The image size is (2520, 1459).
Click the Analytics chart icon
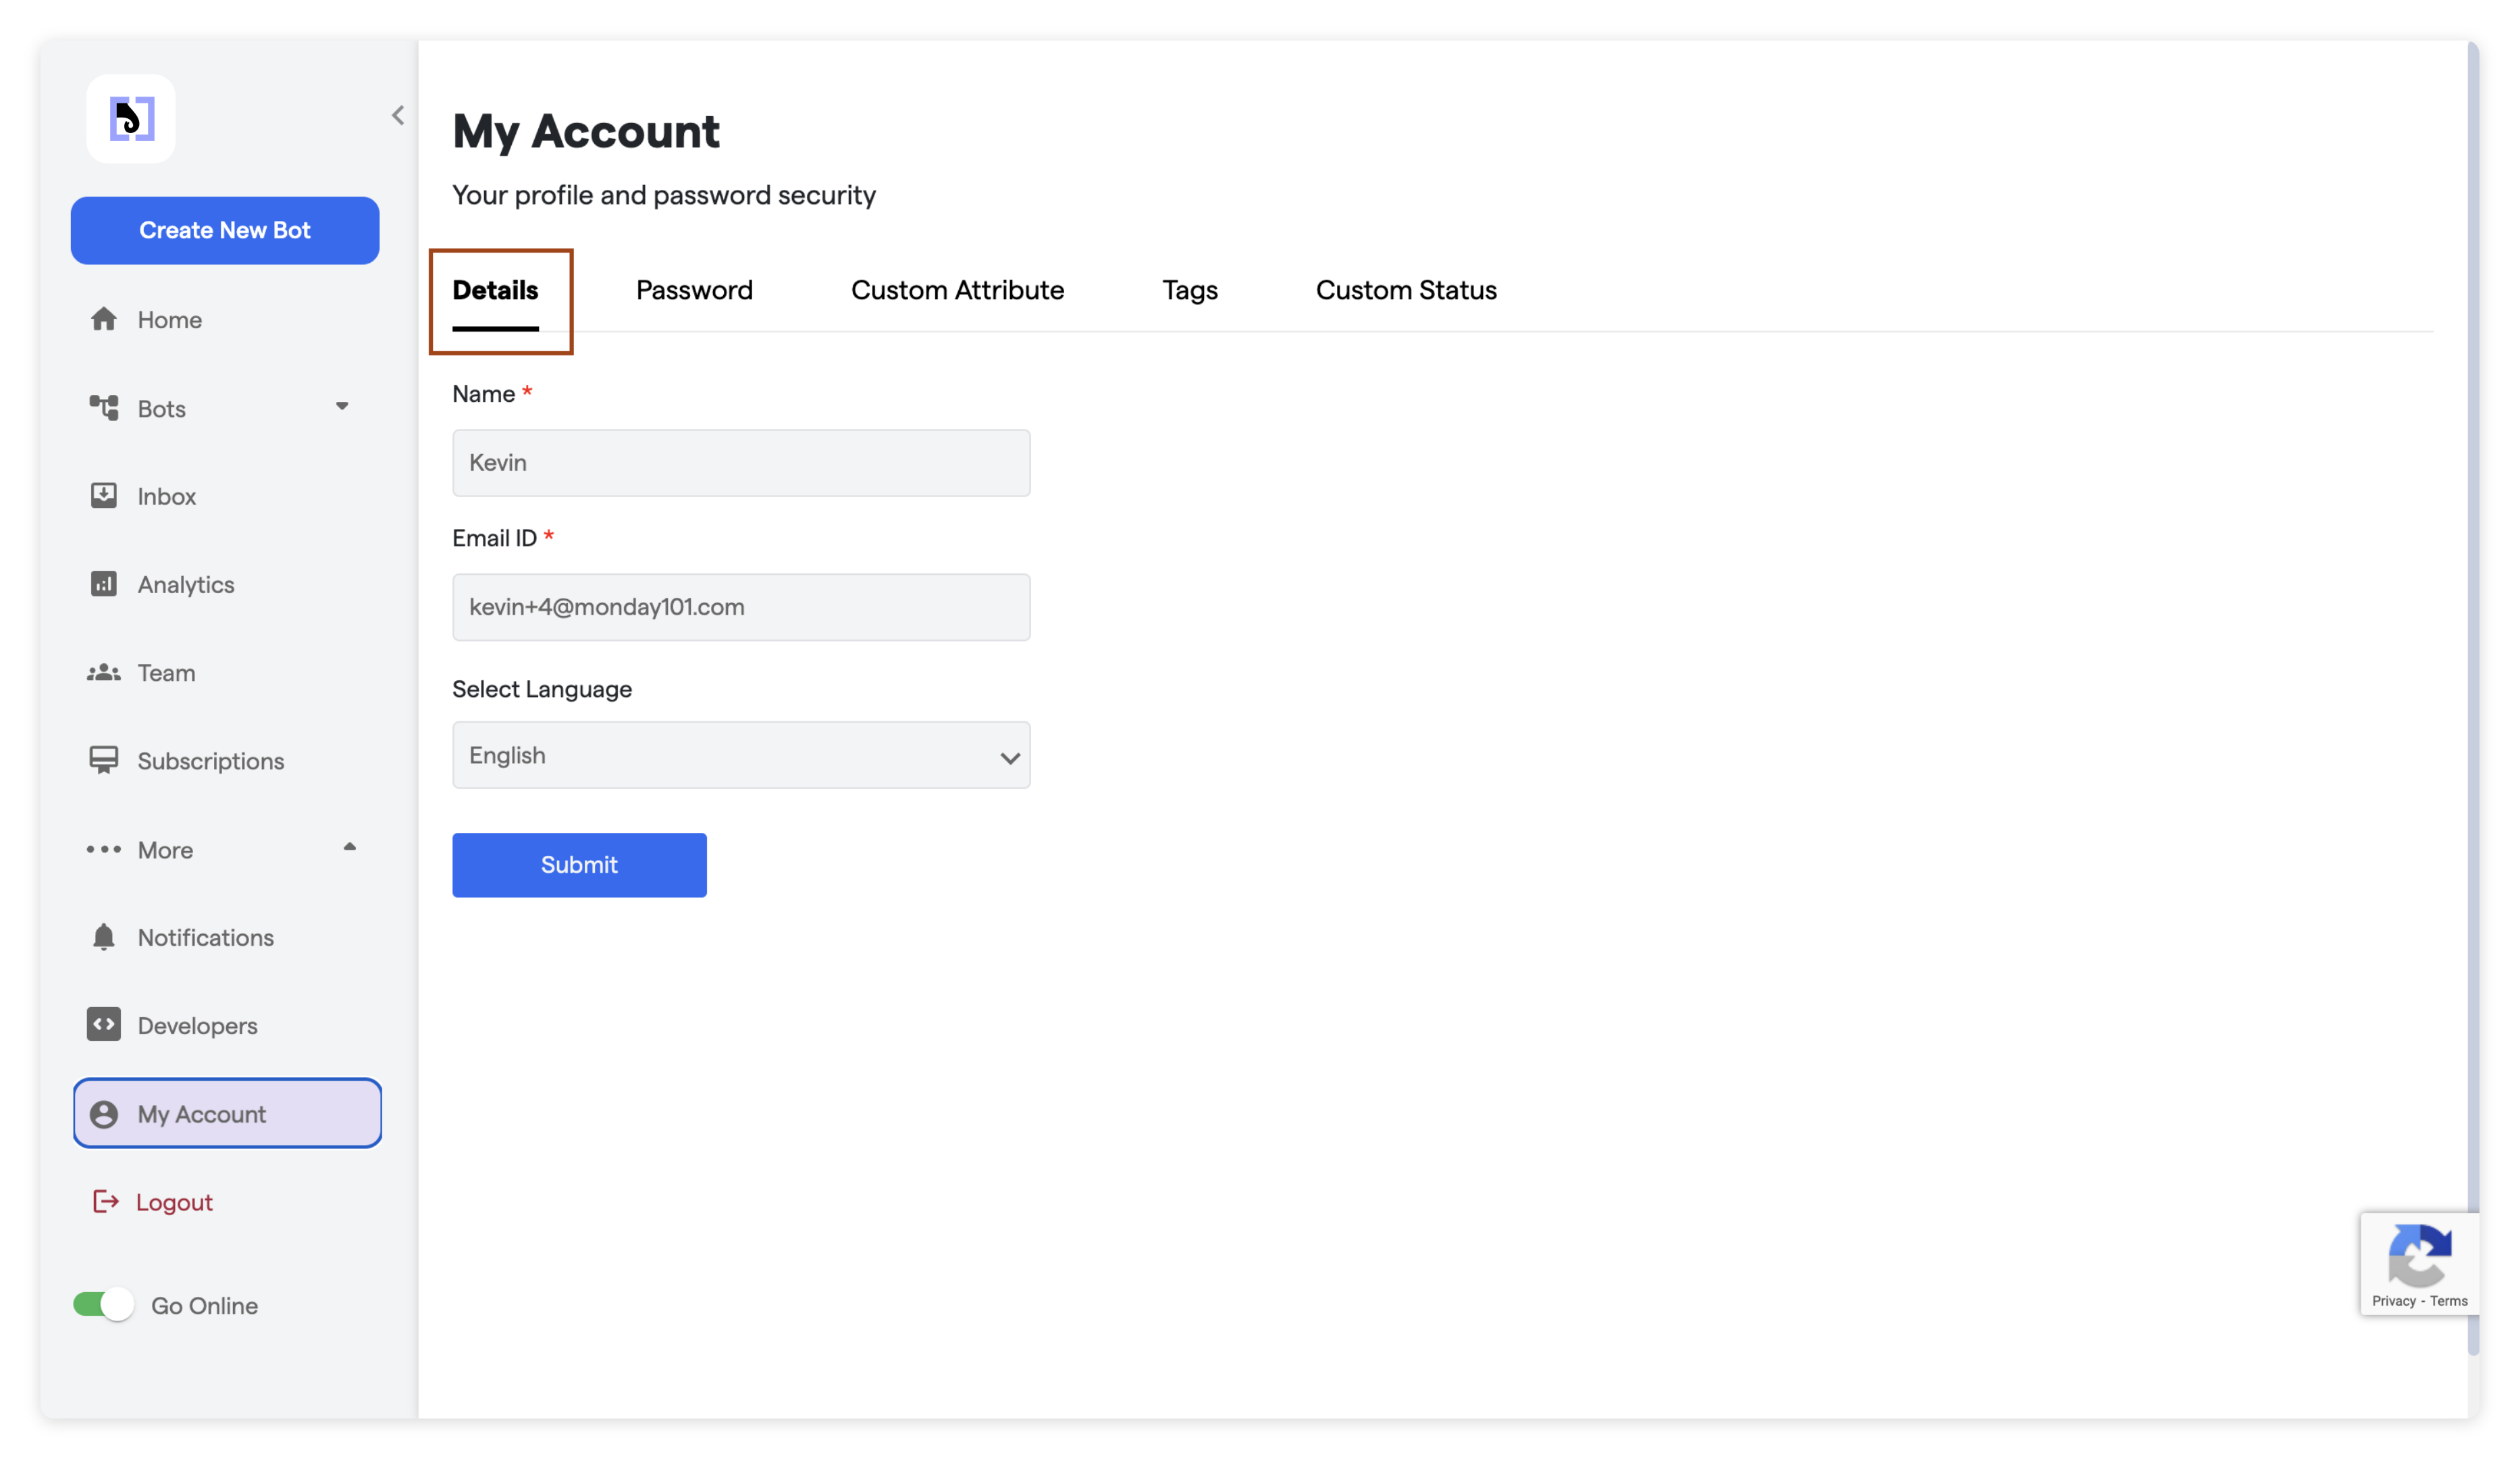click(x=104, y=584)
